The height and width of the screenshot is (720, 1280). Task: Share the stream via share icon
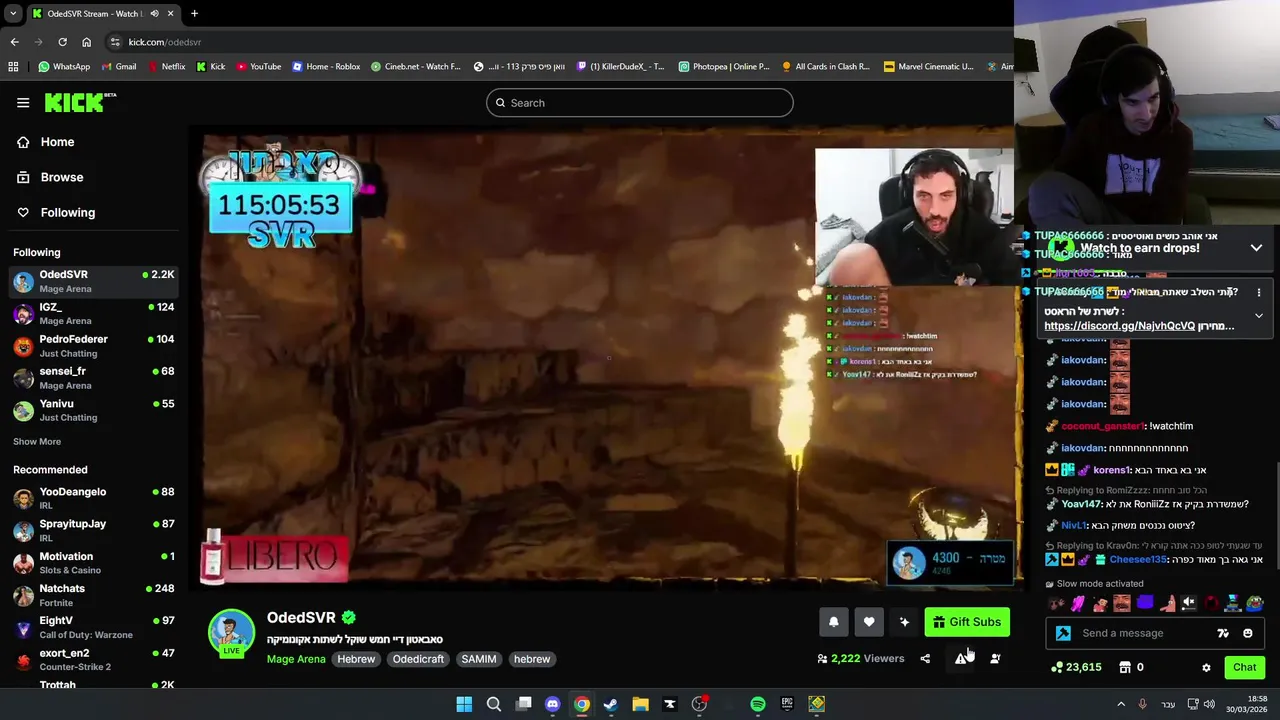point(925,658)
